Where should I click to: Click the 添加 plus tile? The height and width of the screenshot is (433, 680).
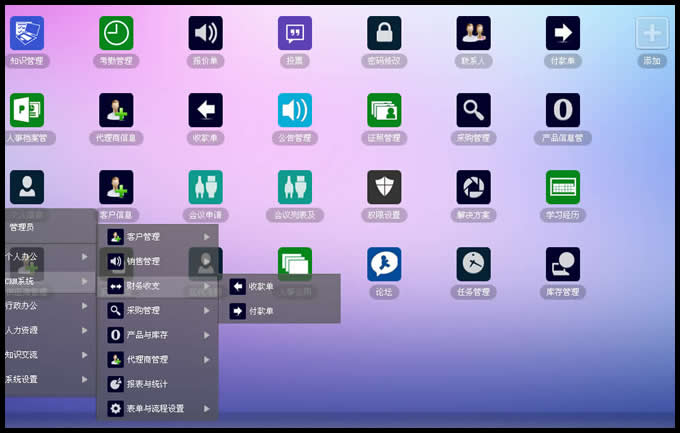(652, 33)
